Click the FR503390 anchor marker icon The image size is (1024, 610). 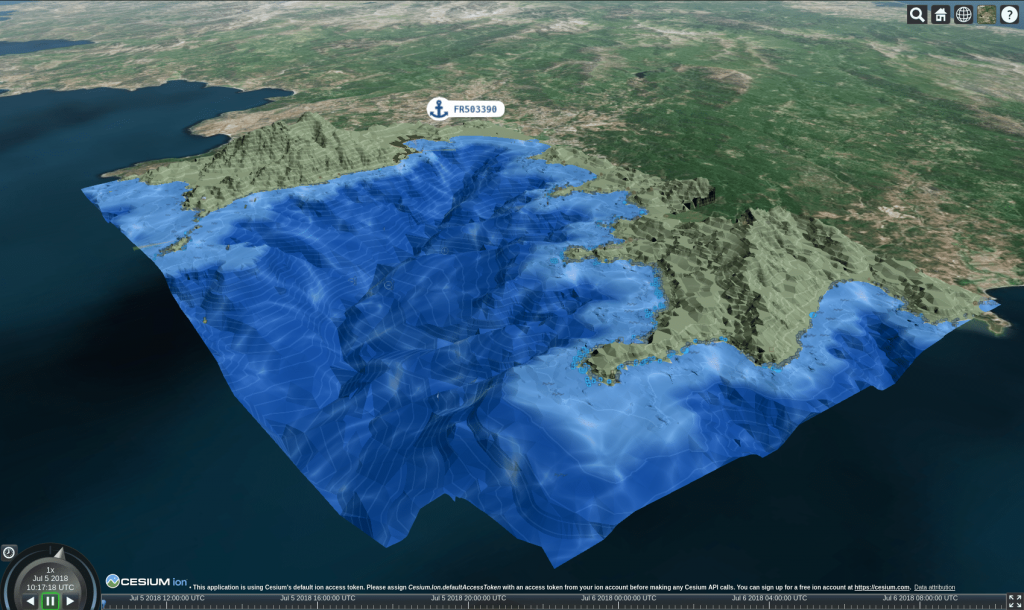[x=438, y=109]
